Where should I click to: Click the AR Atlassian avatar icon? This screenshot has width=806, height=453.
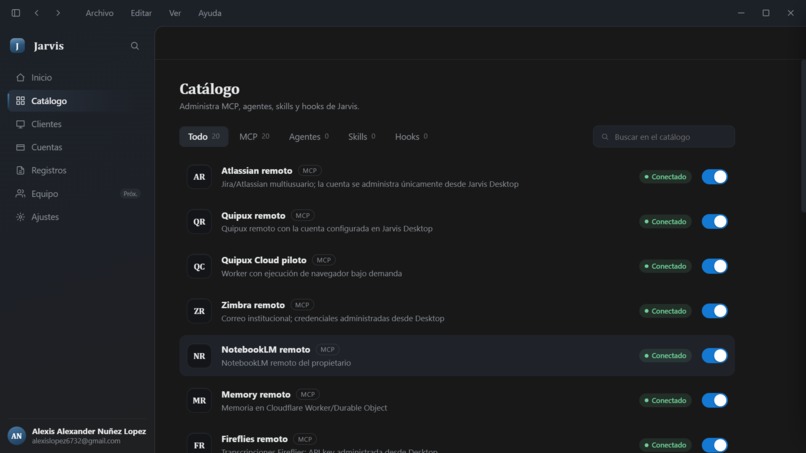(x=199, y=177)
